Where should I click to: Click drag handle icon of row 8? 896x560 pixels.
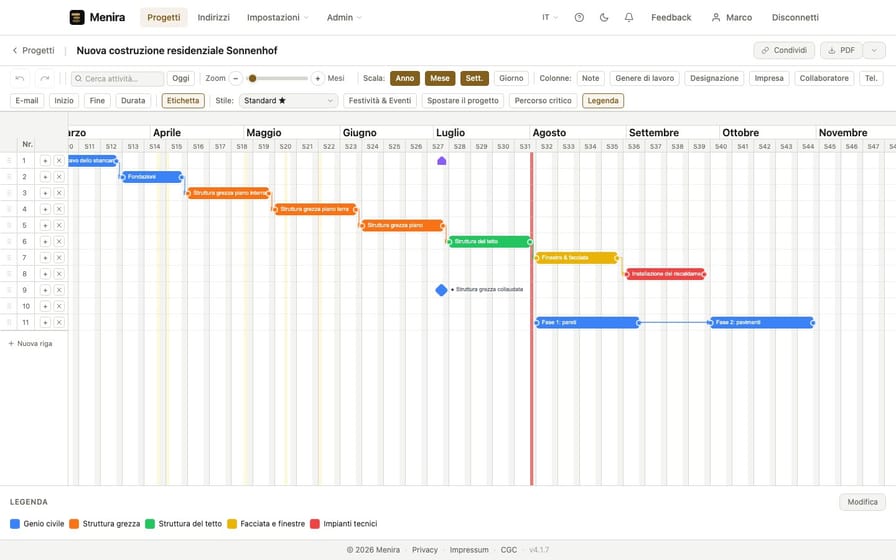[9, 274]
